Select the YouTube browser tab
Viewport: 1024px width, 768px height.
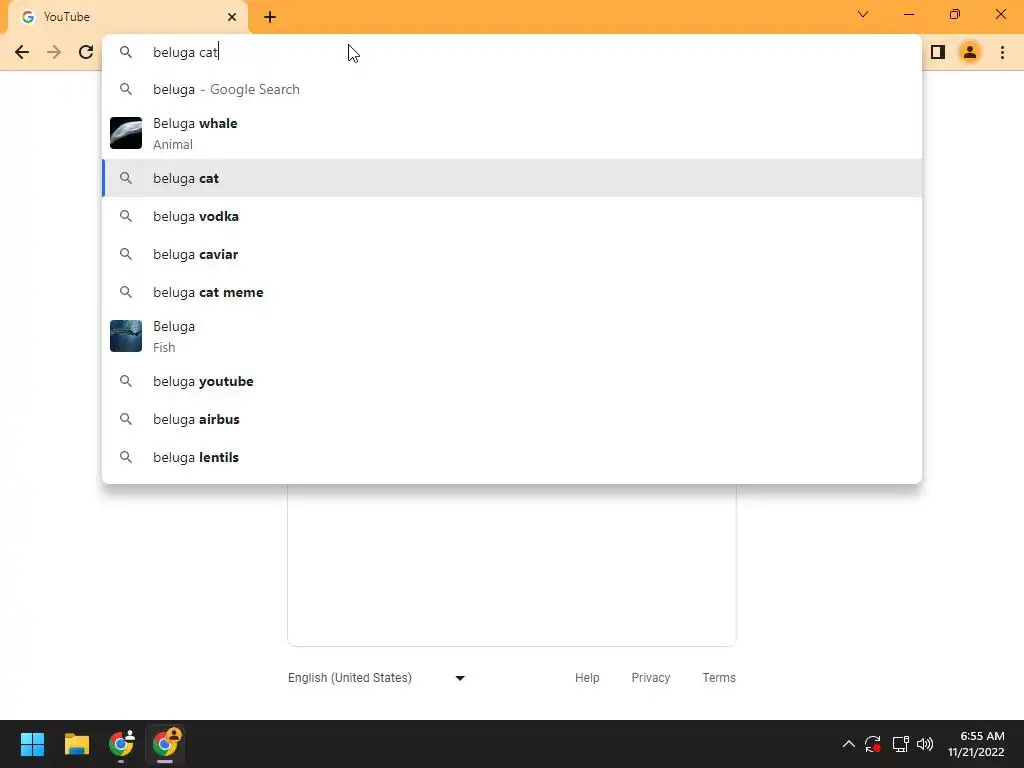tap(128, 17)
